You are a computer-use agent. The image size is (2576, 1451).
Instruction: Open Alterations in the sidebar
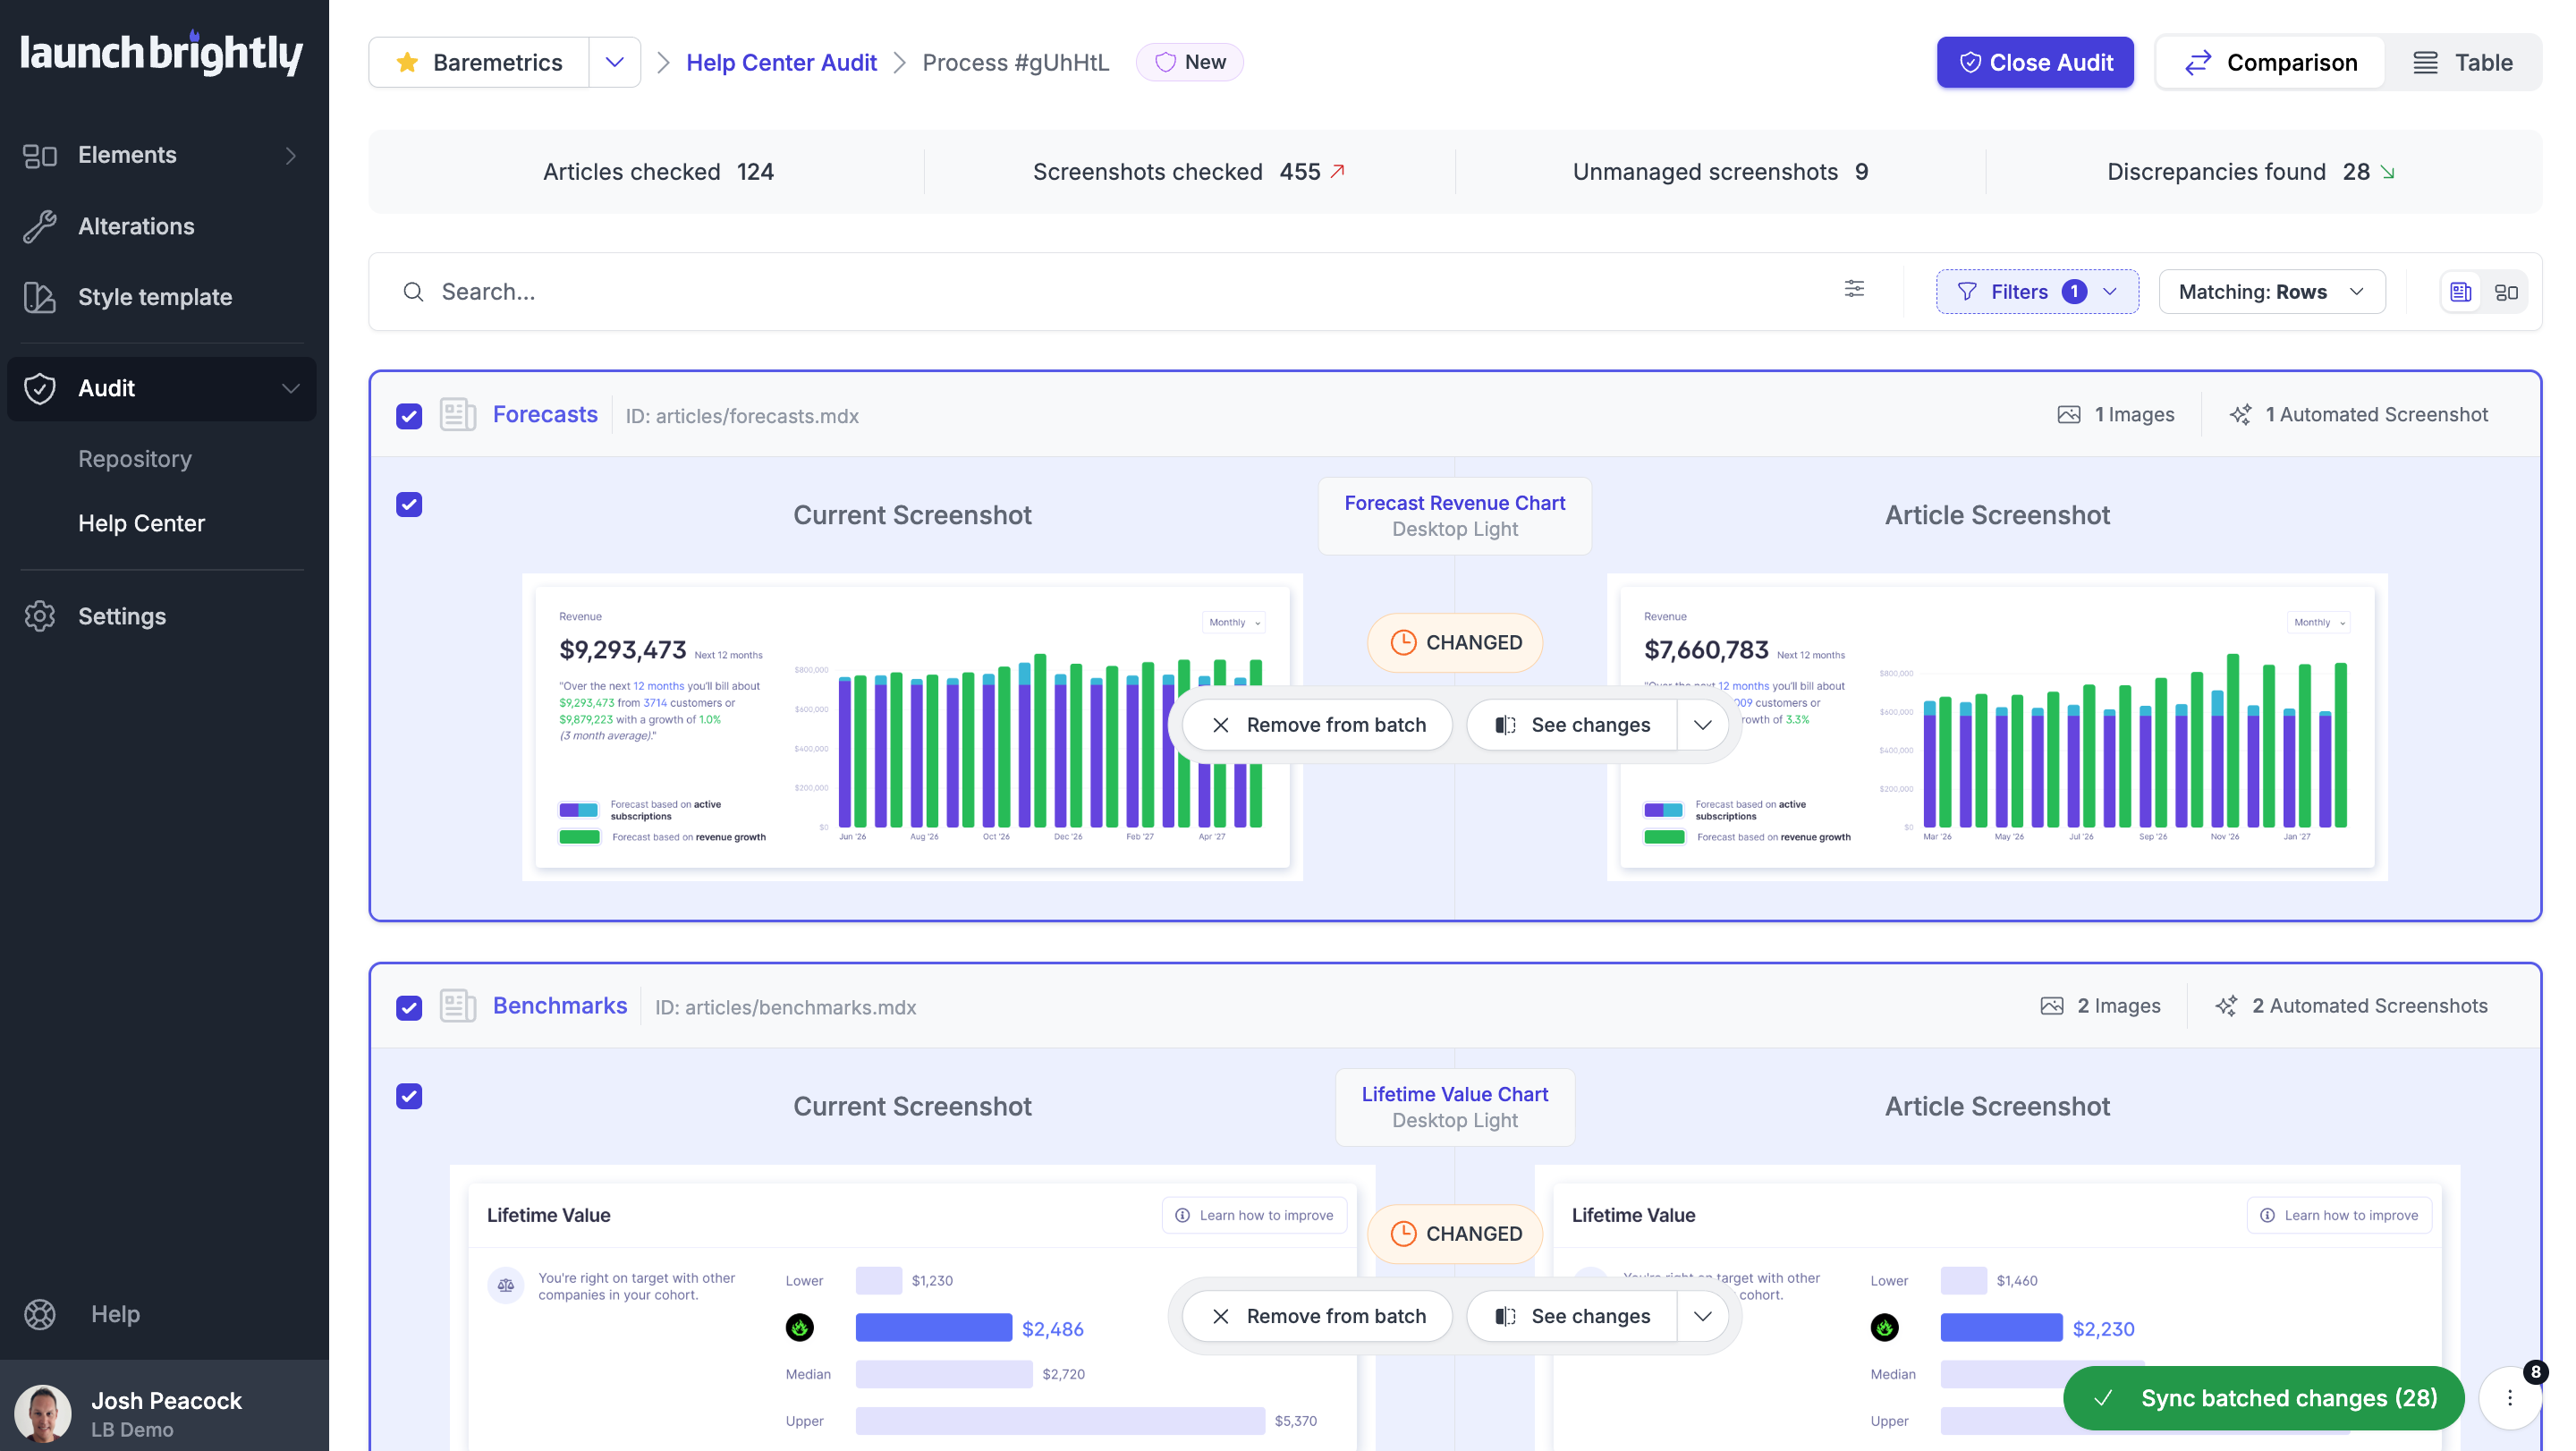click(x=161, y=226)
